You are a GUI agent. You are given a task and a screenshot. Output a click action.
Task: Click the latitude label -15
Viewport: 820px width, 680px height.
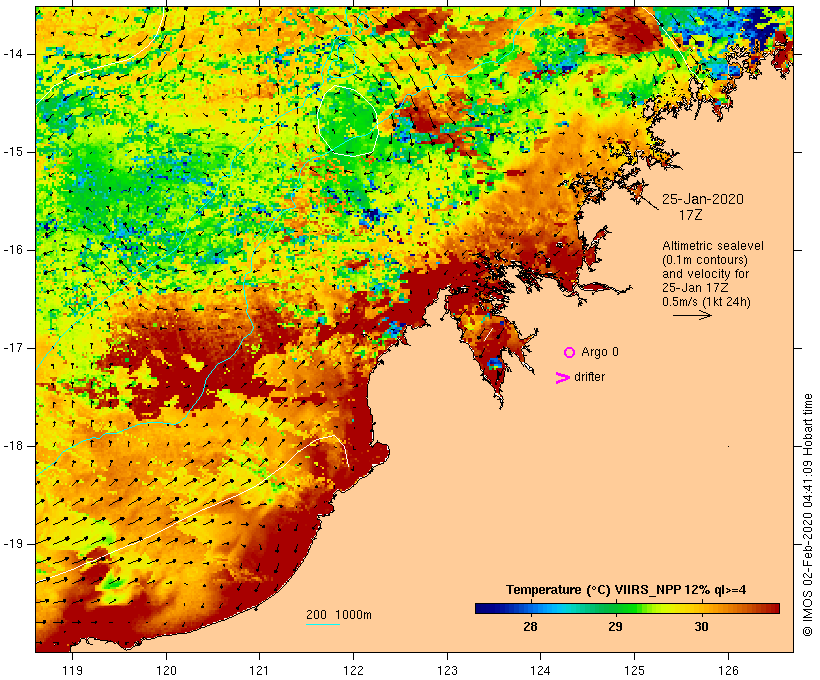point(13,152)
